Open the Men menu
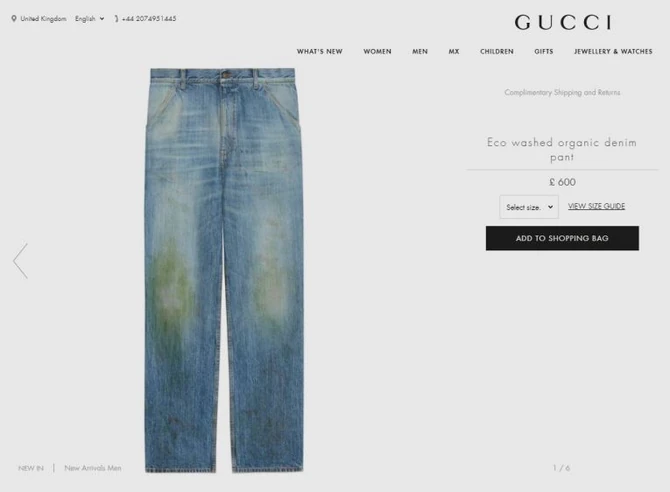Viewport: 670px width, 492px height. (420, 51)
